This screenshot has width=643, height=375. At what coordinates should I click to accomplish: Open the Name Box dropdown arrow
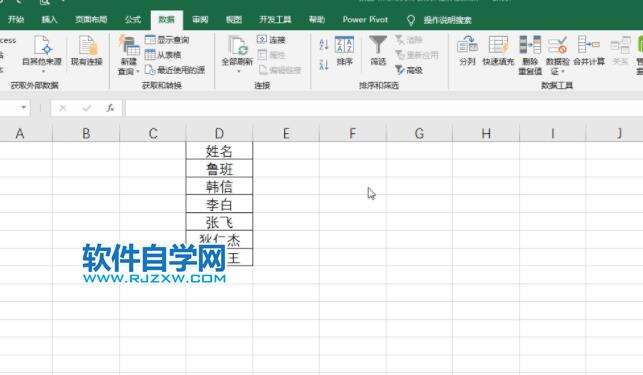click(24, 107)
